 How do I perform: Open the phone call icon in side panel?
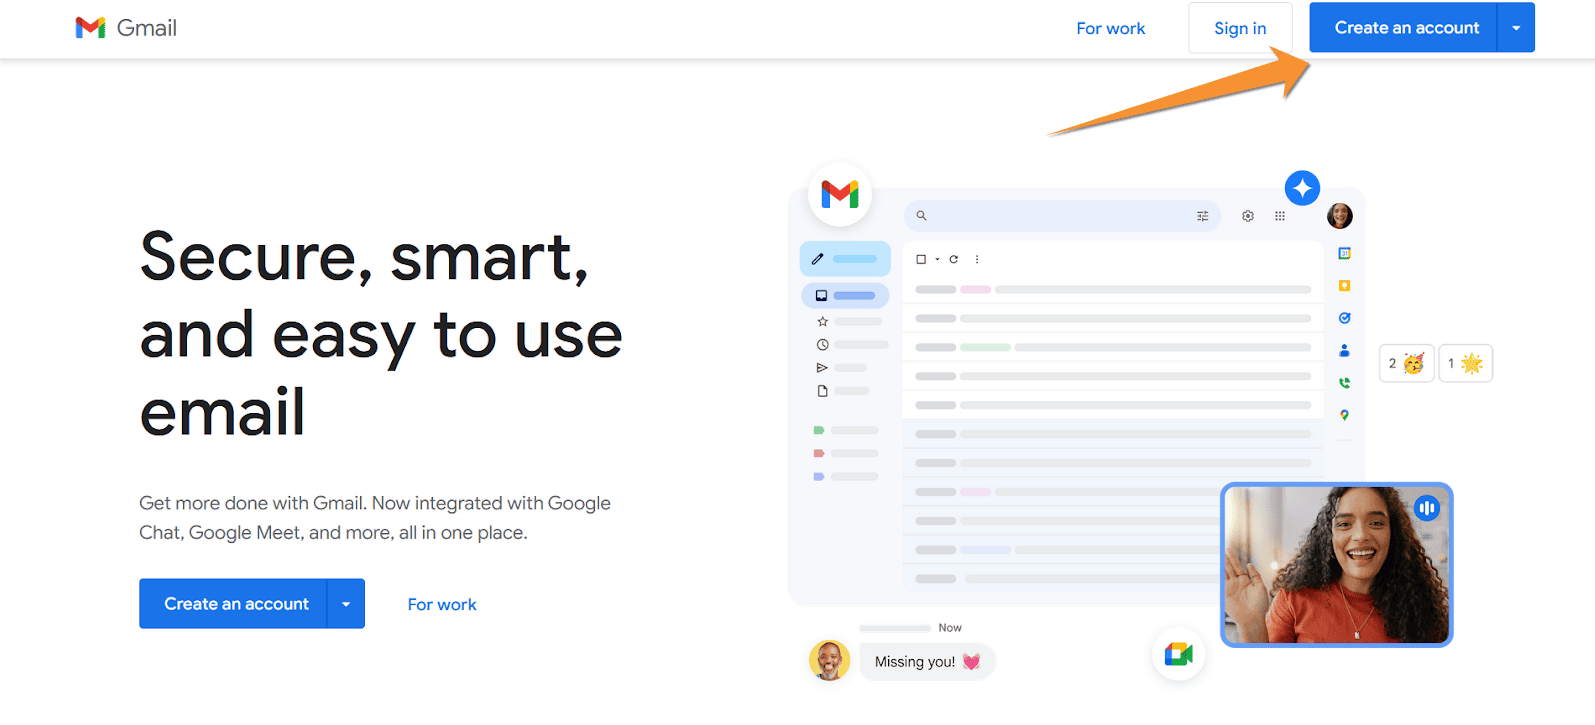pyautogui.click(x=1344, y=382)
